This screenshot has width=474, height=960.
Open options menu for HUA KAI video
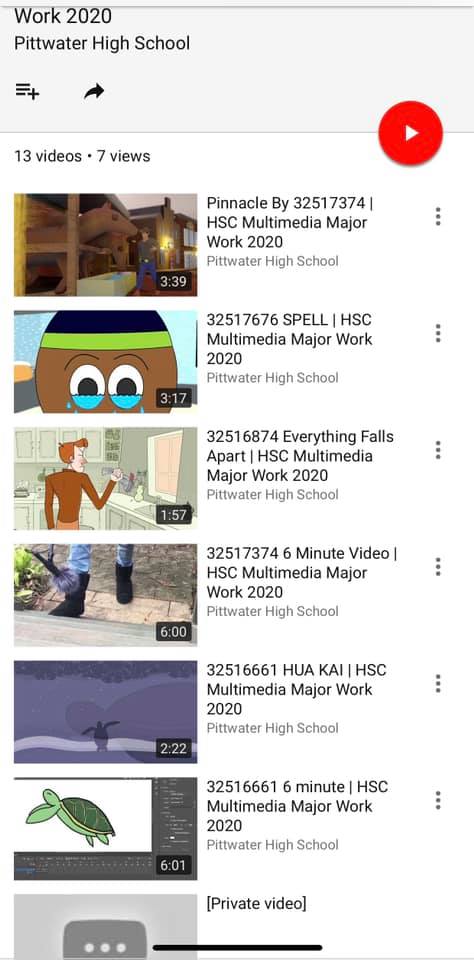(438, 684)
